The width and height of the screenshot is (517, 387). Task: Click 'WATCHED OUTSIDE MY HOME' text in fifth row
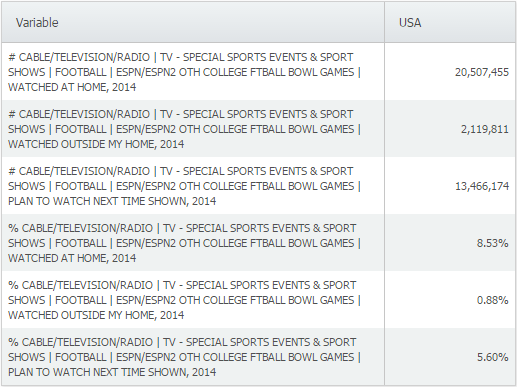(x=81, y=315)
